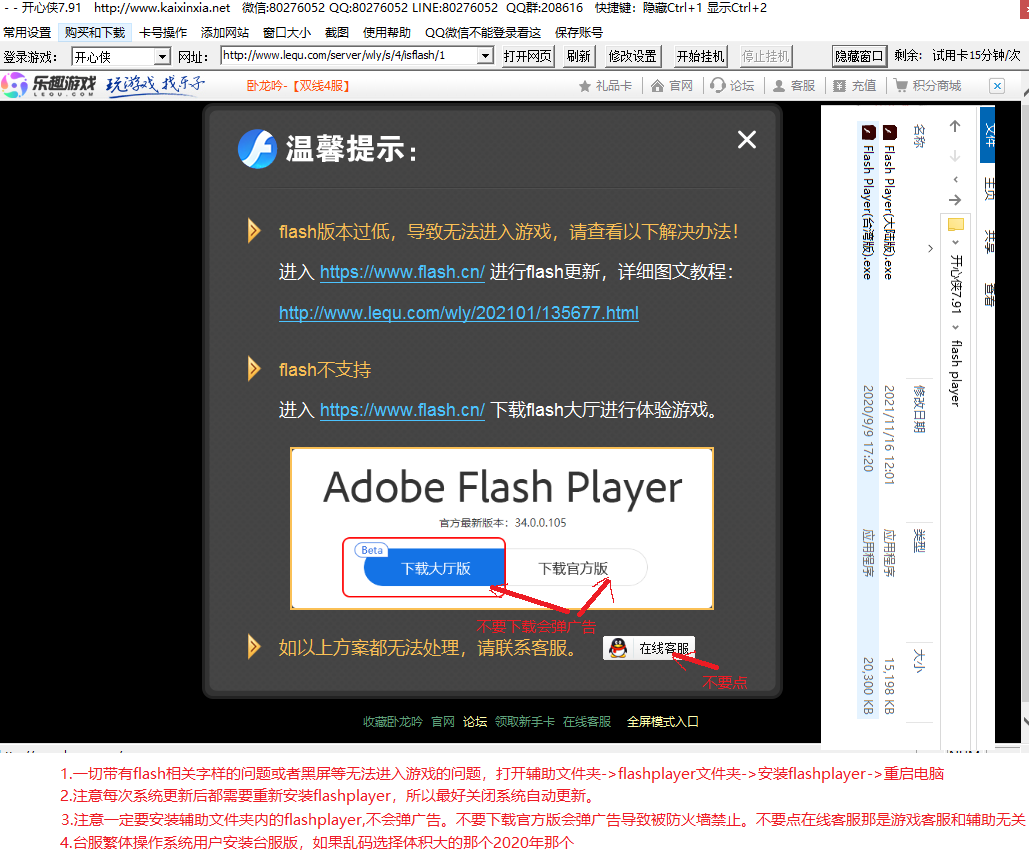Click the 礼品卡 star icon
Viewport: 1029px width, 864px height.
pyautogui.click(x=585, y=86)
